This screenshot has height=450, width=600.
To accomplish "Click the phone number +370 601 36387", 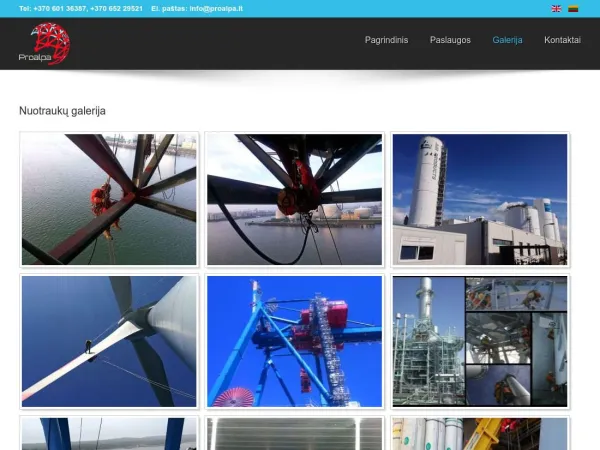I will pyautogui.click(x=60, y=8).
